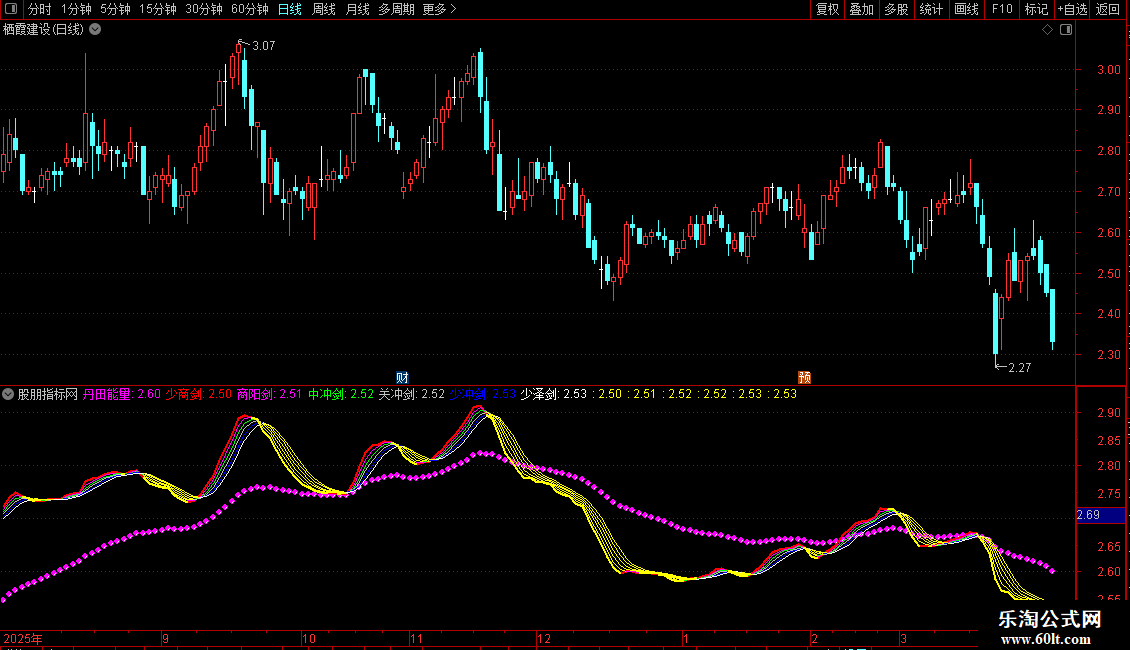The image size is (1130, 650).
Task: Open the 多周期 multi-period view
Action: 396,10
